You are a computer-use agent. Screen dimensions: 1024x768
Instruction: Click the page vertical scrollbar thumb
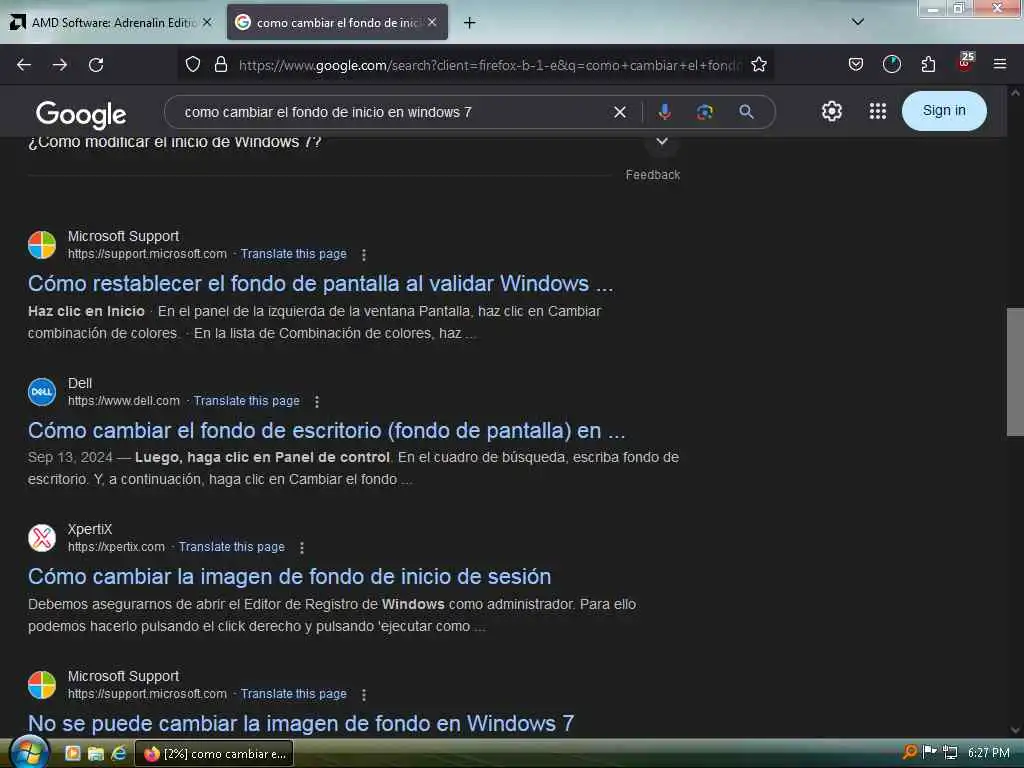tap(1015, 372)
